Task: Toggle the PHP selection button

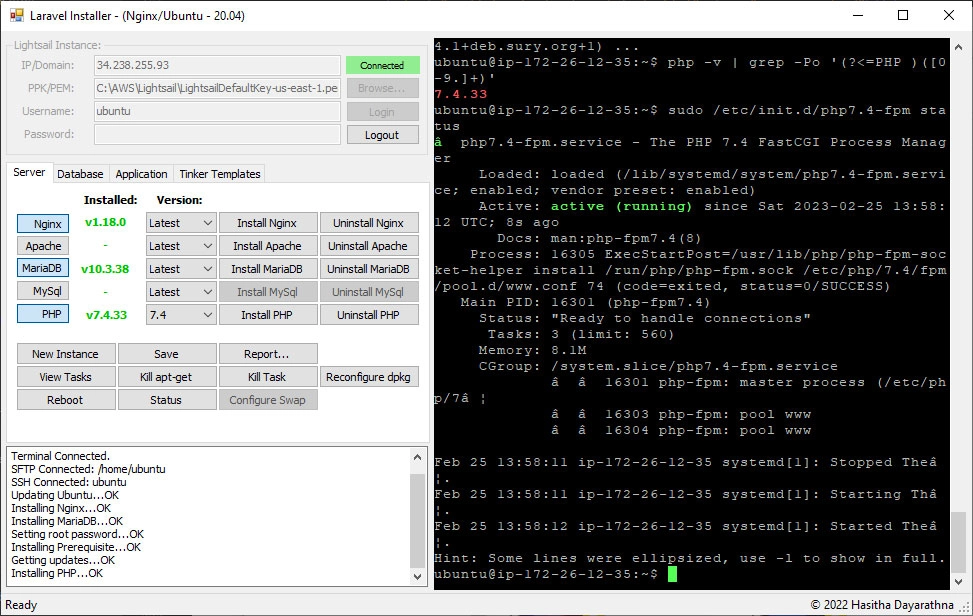Action: 43,315
